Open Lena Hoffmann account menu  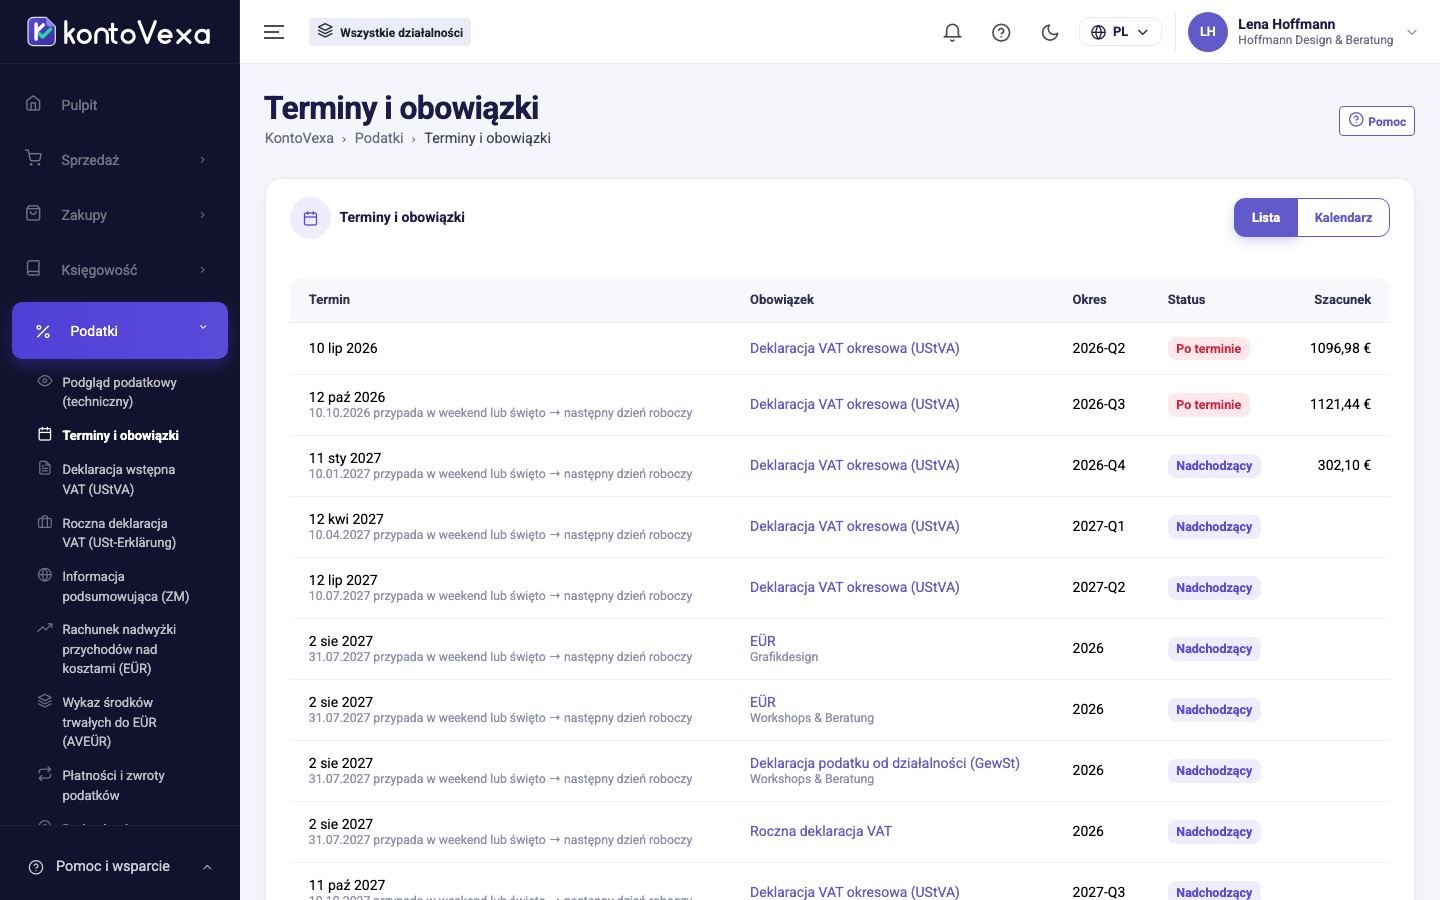[1303, 32]
